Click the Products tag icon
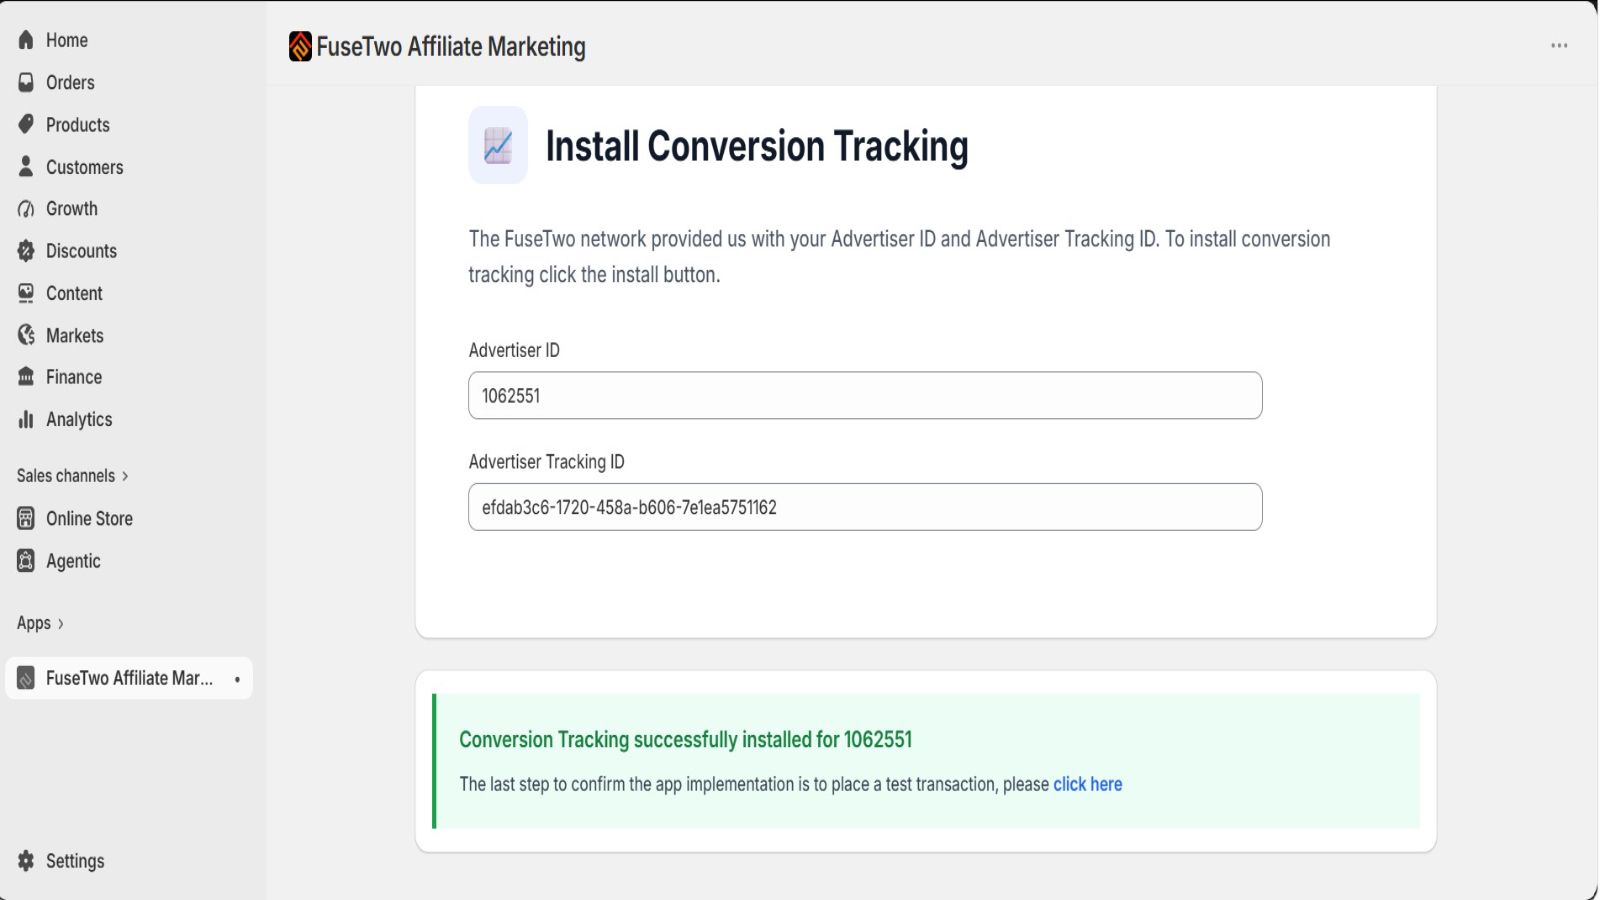Screen dimensions: 1600x900 [x=26, y=124]
